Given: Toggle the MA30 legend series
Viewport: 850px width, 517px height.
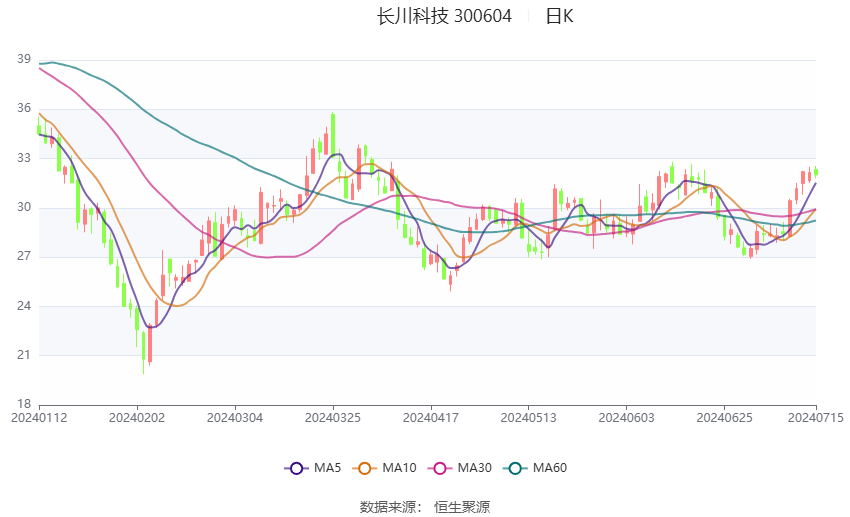Looking at the screenshot, I should [460, 468].
